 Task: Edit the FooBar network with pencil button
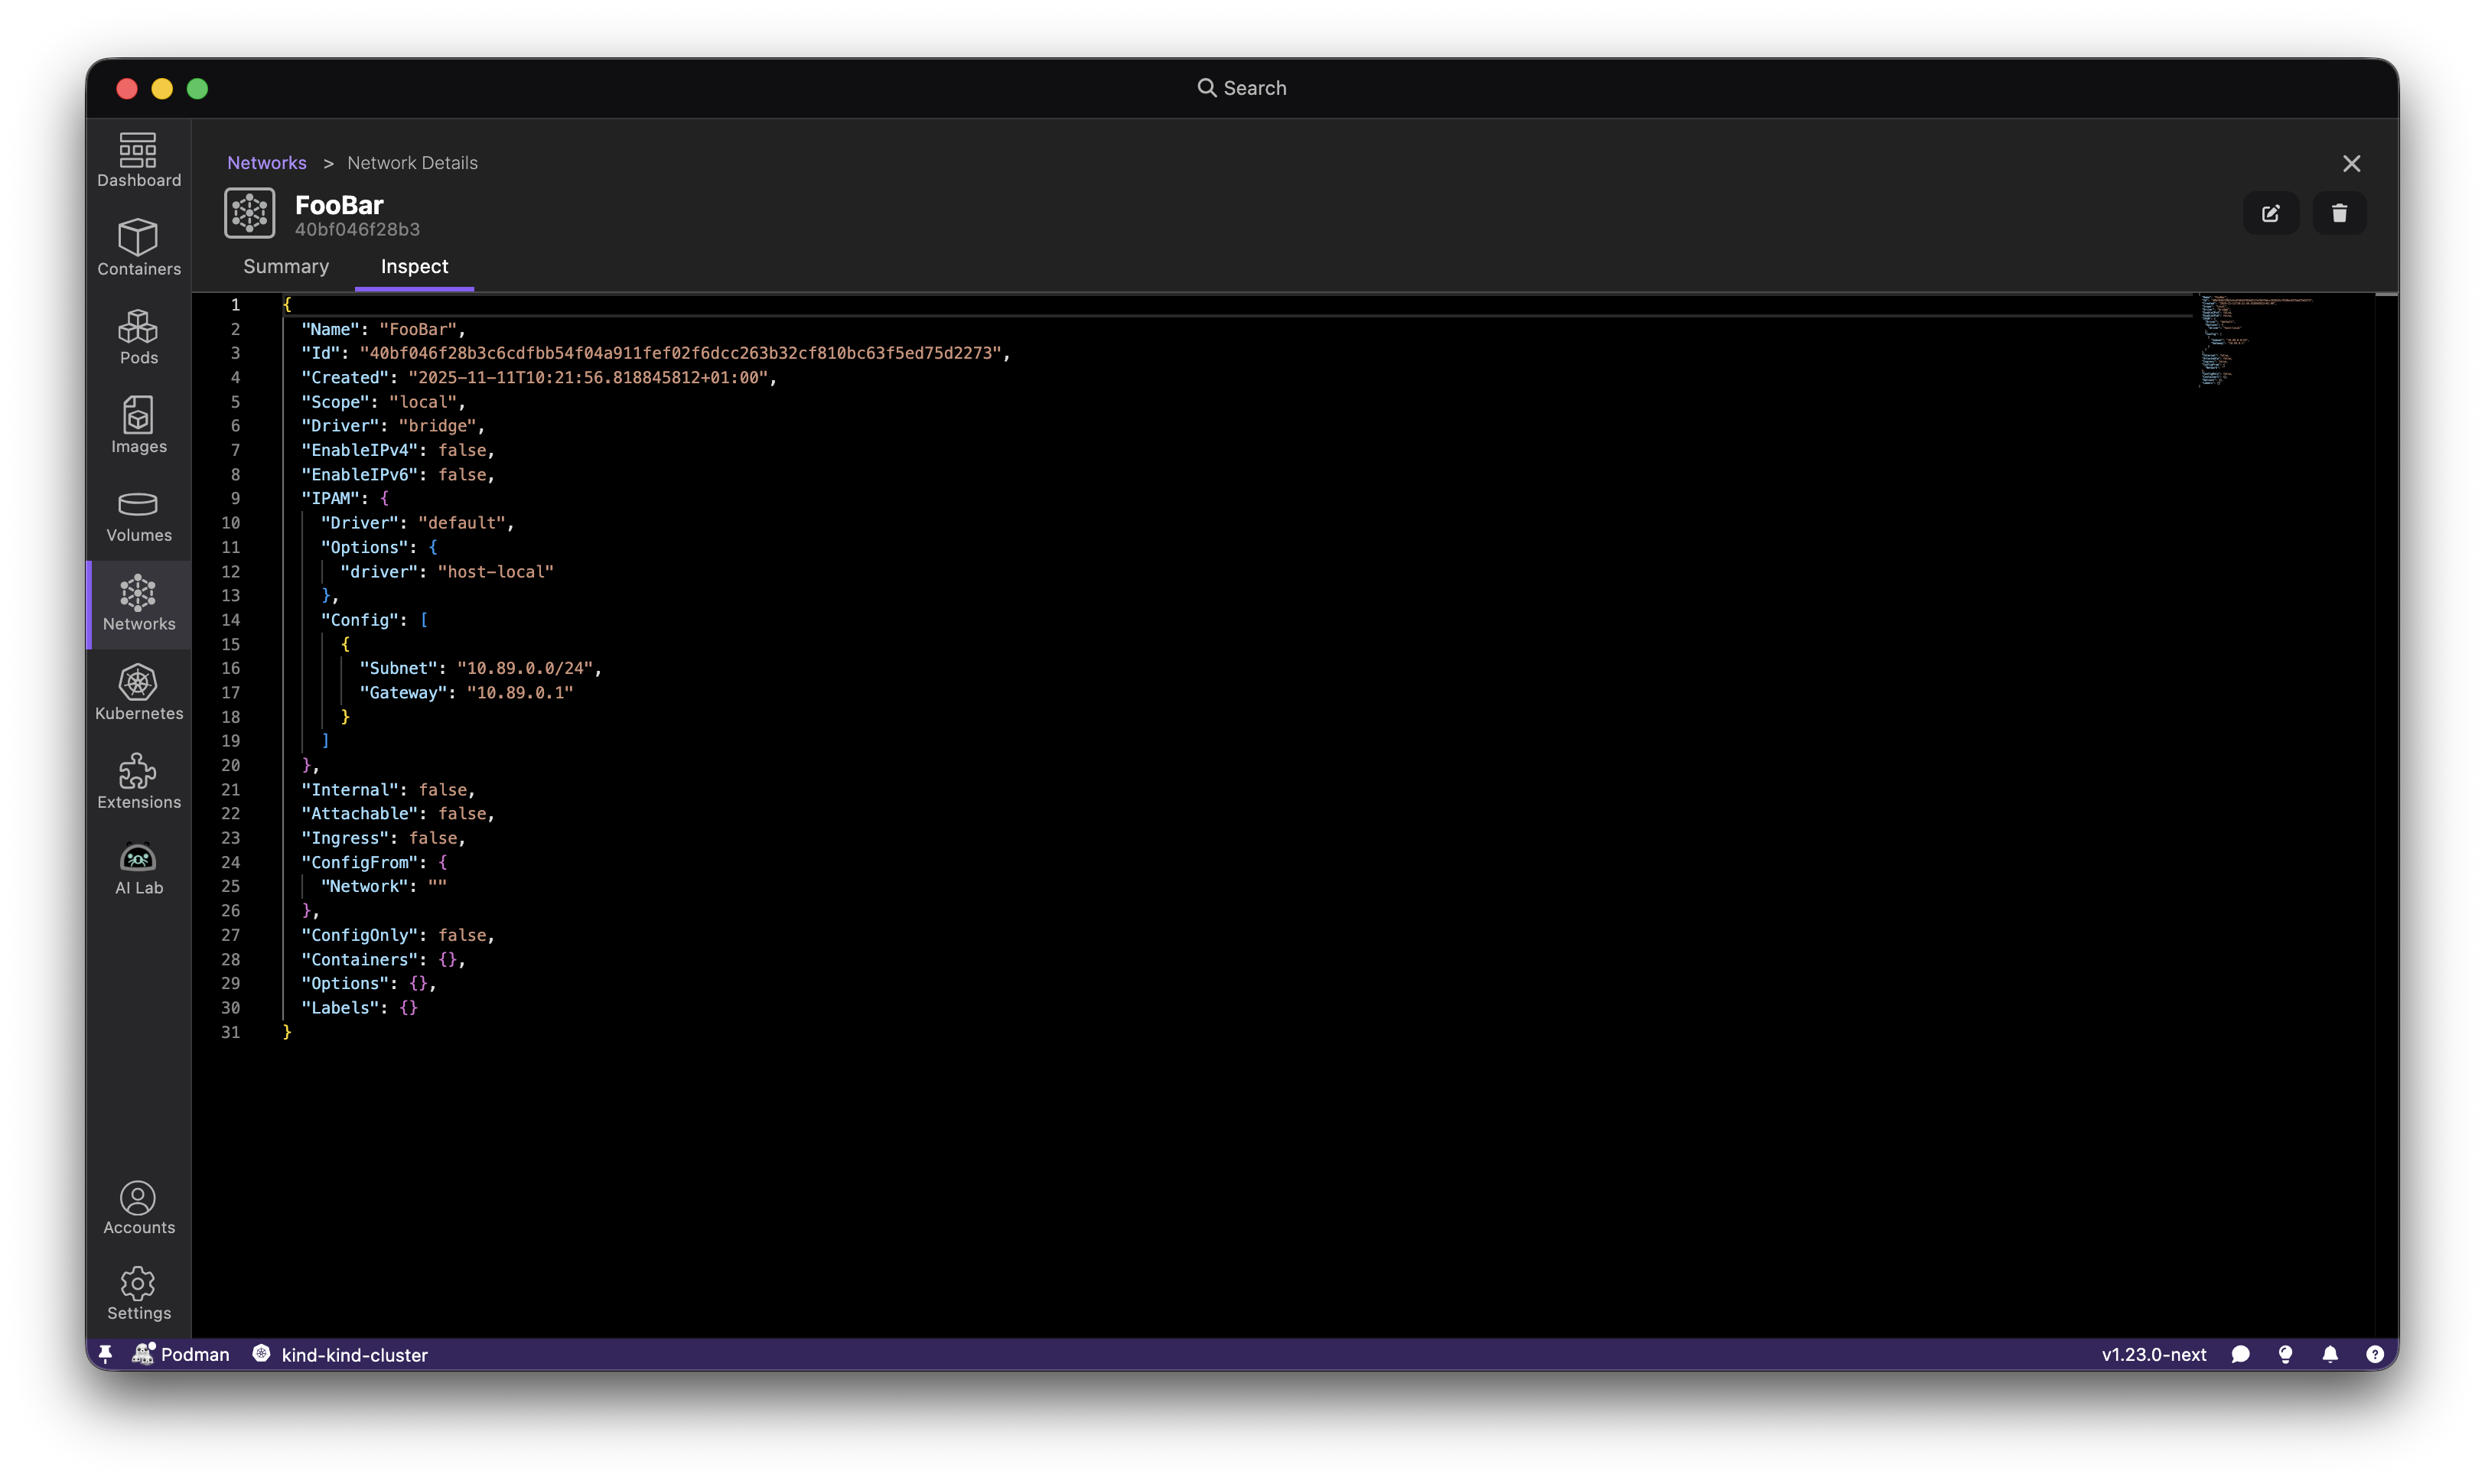point(2271,213)
